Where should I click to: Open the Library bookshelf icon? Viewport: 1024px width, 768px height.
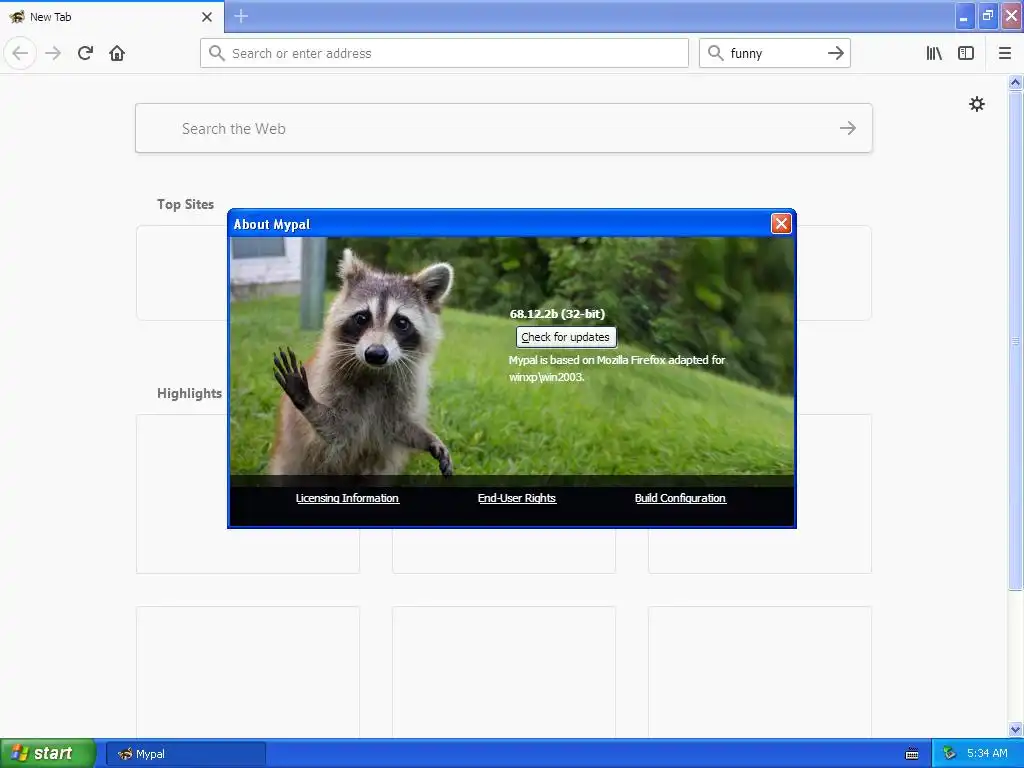pyautogui.click(x=934, y=53)
